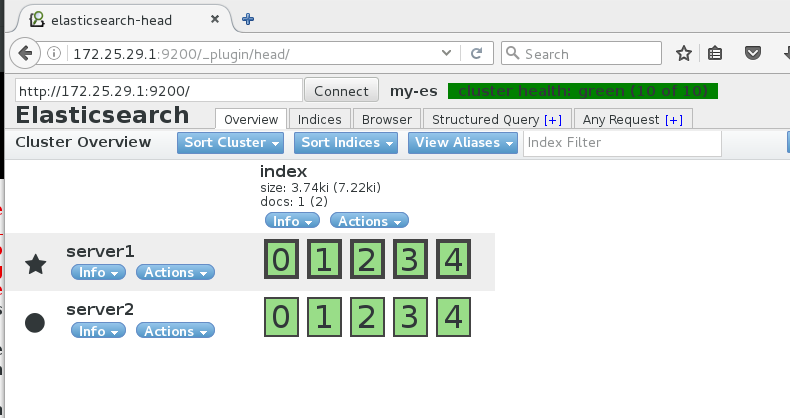Screen dimensions: 790x418
Task: Expand the Sort Cluster dropdown
Action: [230, 143]
